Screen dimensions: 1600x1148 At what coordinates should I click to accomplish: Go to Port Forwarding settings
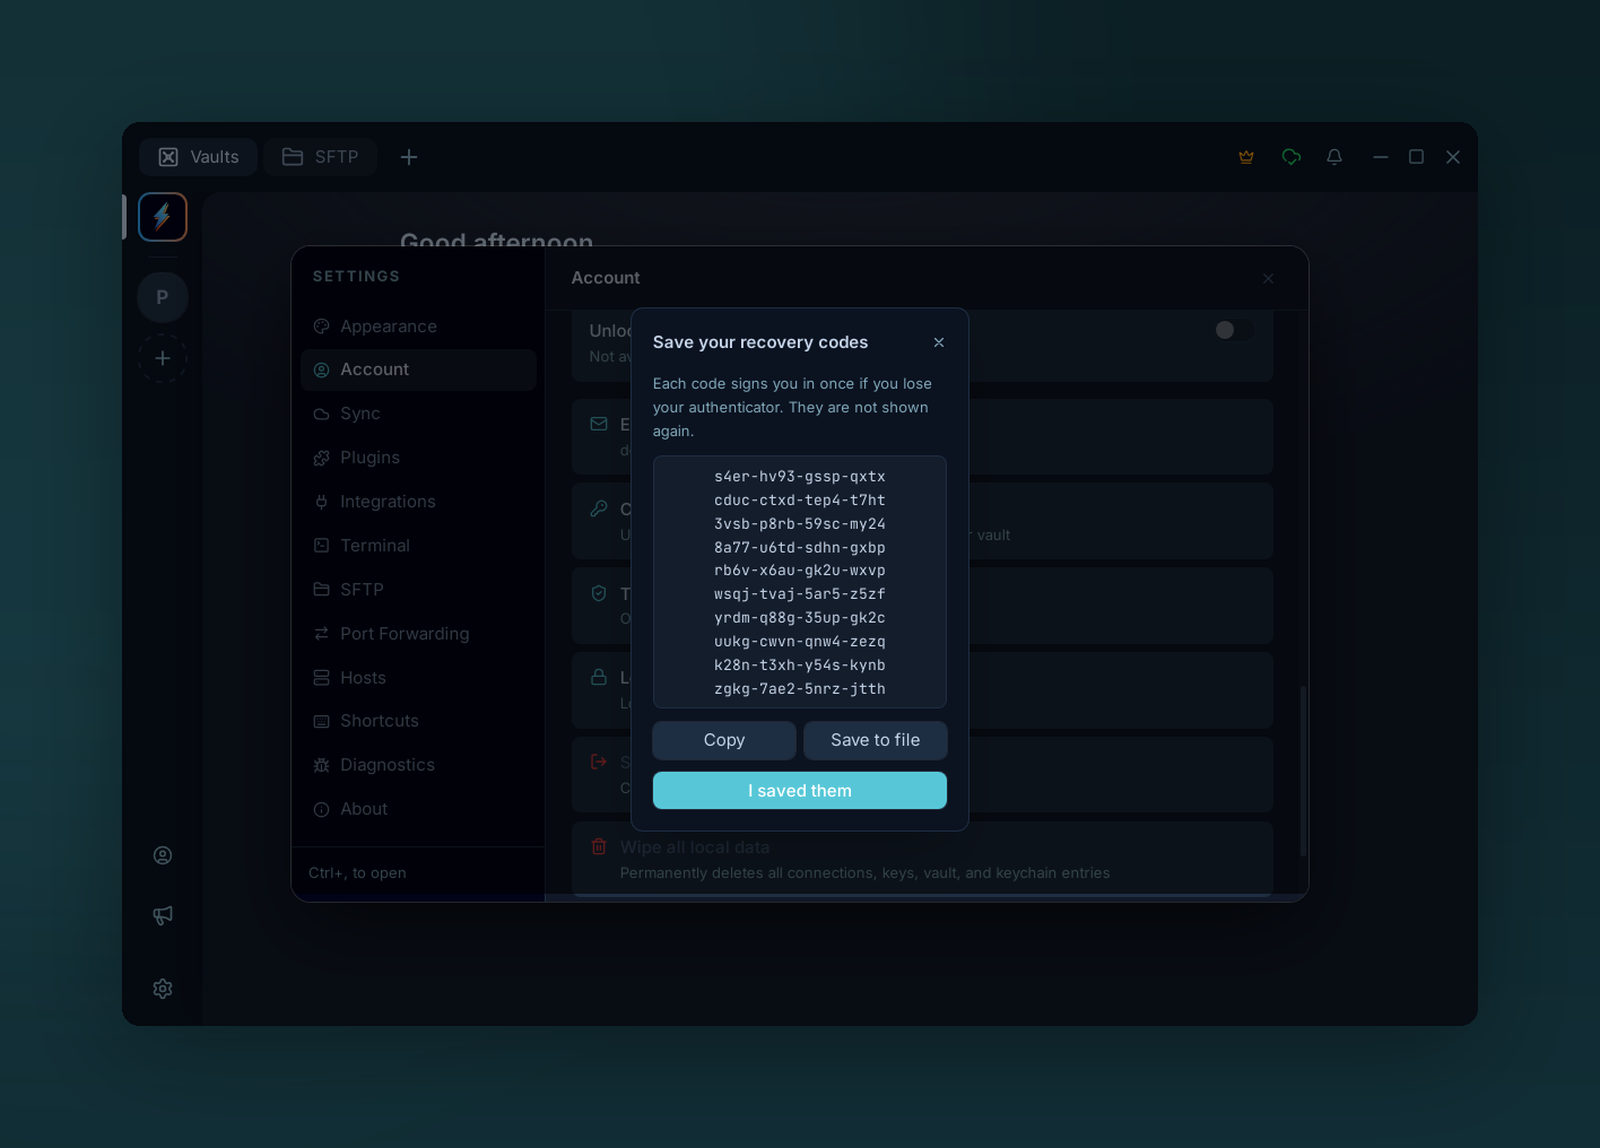point(418,634)
